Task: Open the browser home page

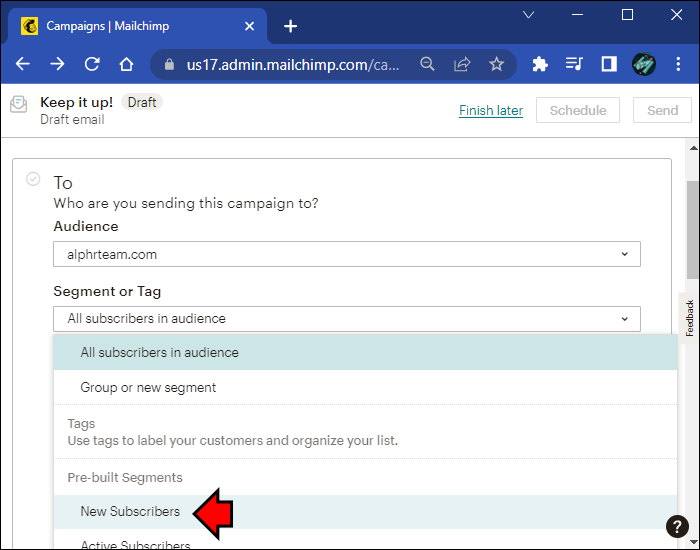Action: pos(126,64)
